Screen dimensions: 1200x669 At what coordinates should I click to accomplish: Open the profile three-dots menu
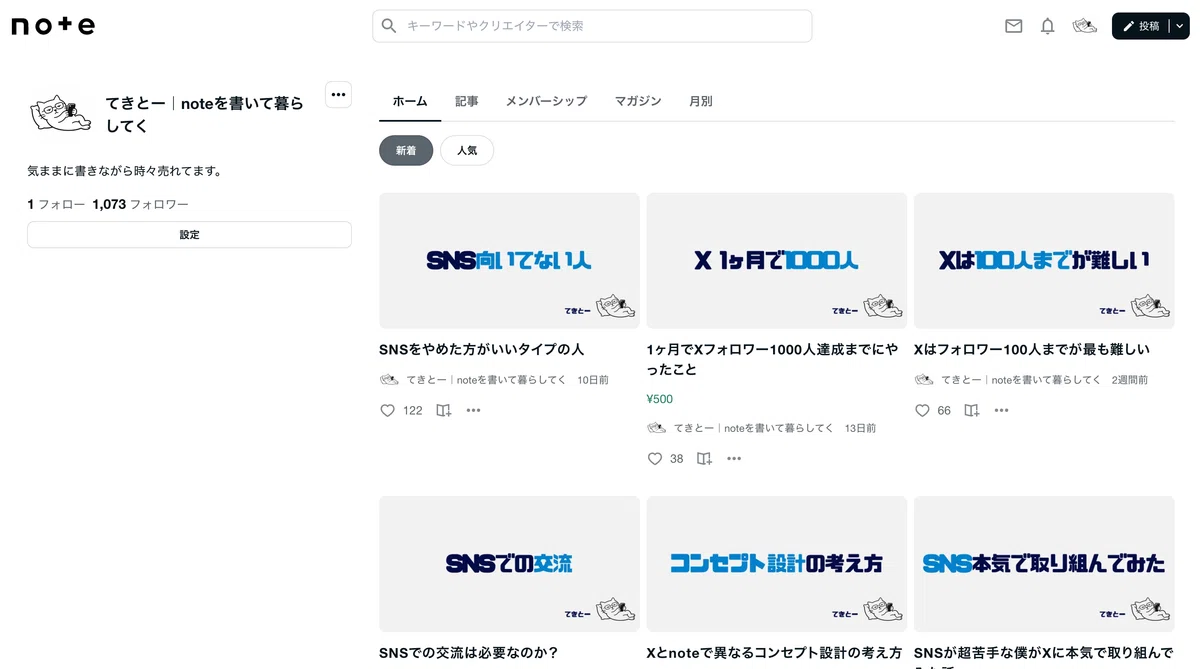coord(339,94)
